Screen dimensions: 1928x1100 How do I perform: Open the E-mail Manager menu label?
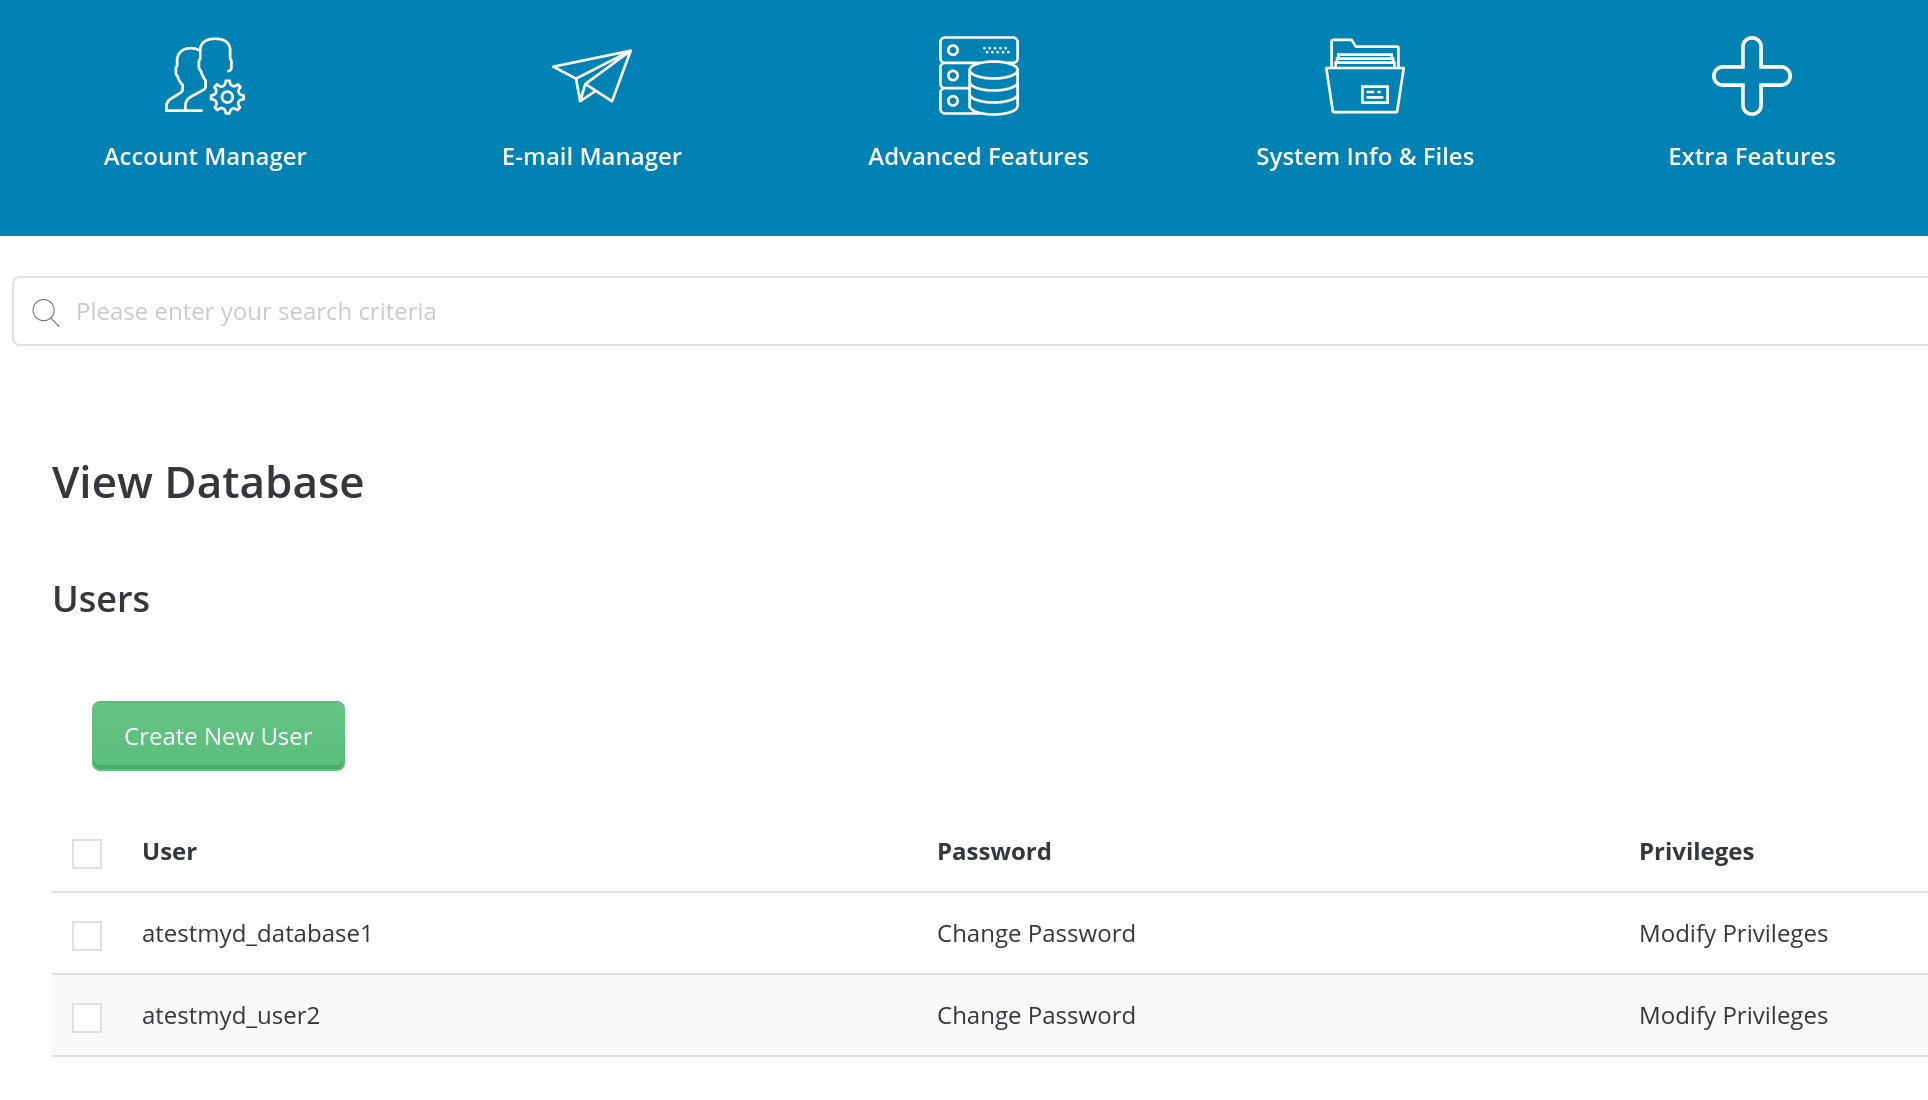tap(592, 157)
